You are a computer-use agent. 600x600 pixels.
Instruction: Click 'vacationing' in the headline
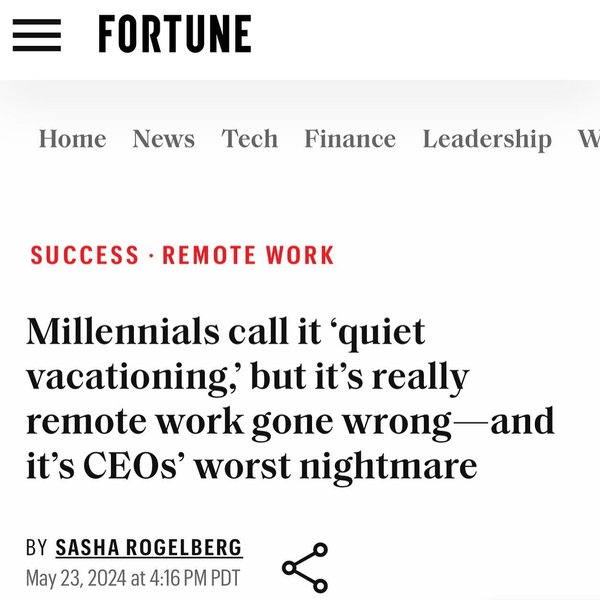(127, 377)
